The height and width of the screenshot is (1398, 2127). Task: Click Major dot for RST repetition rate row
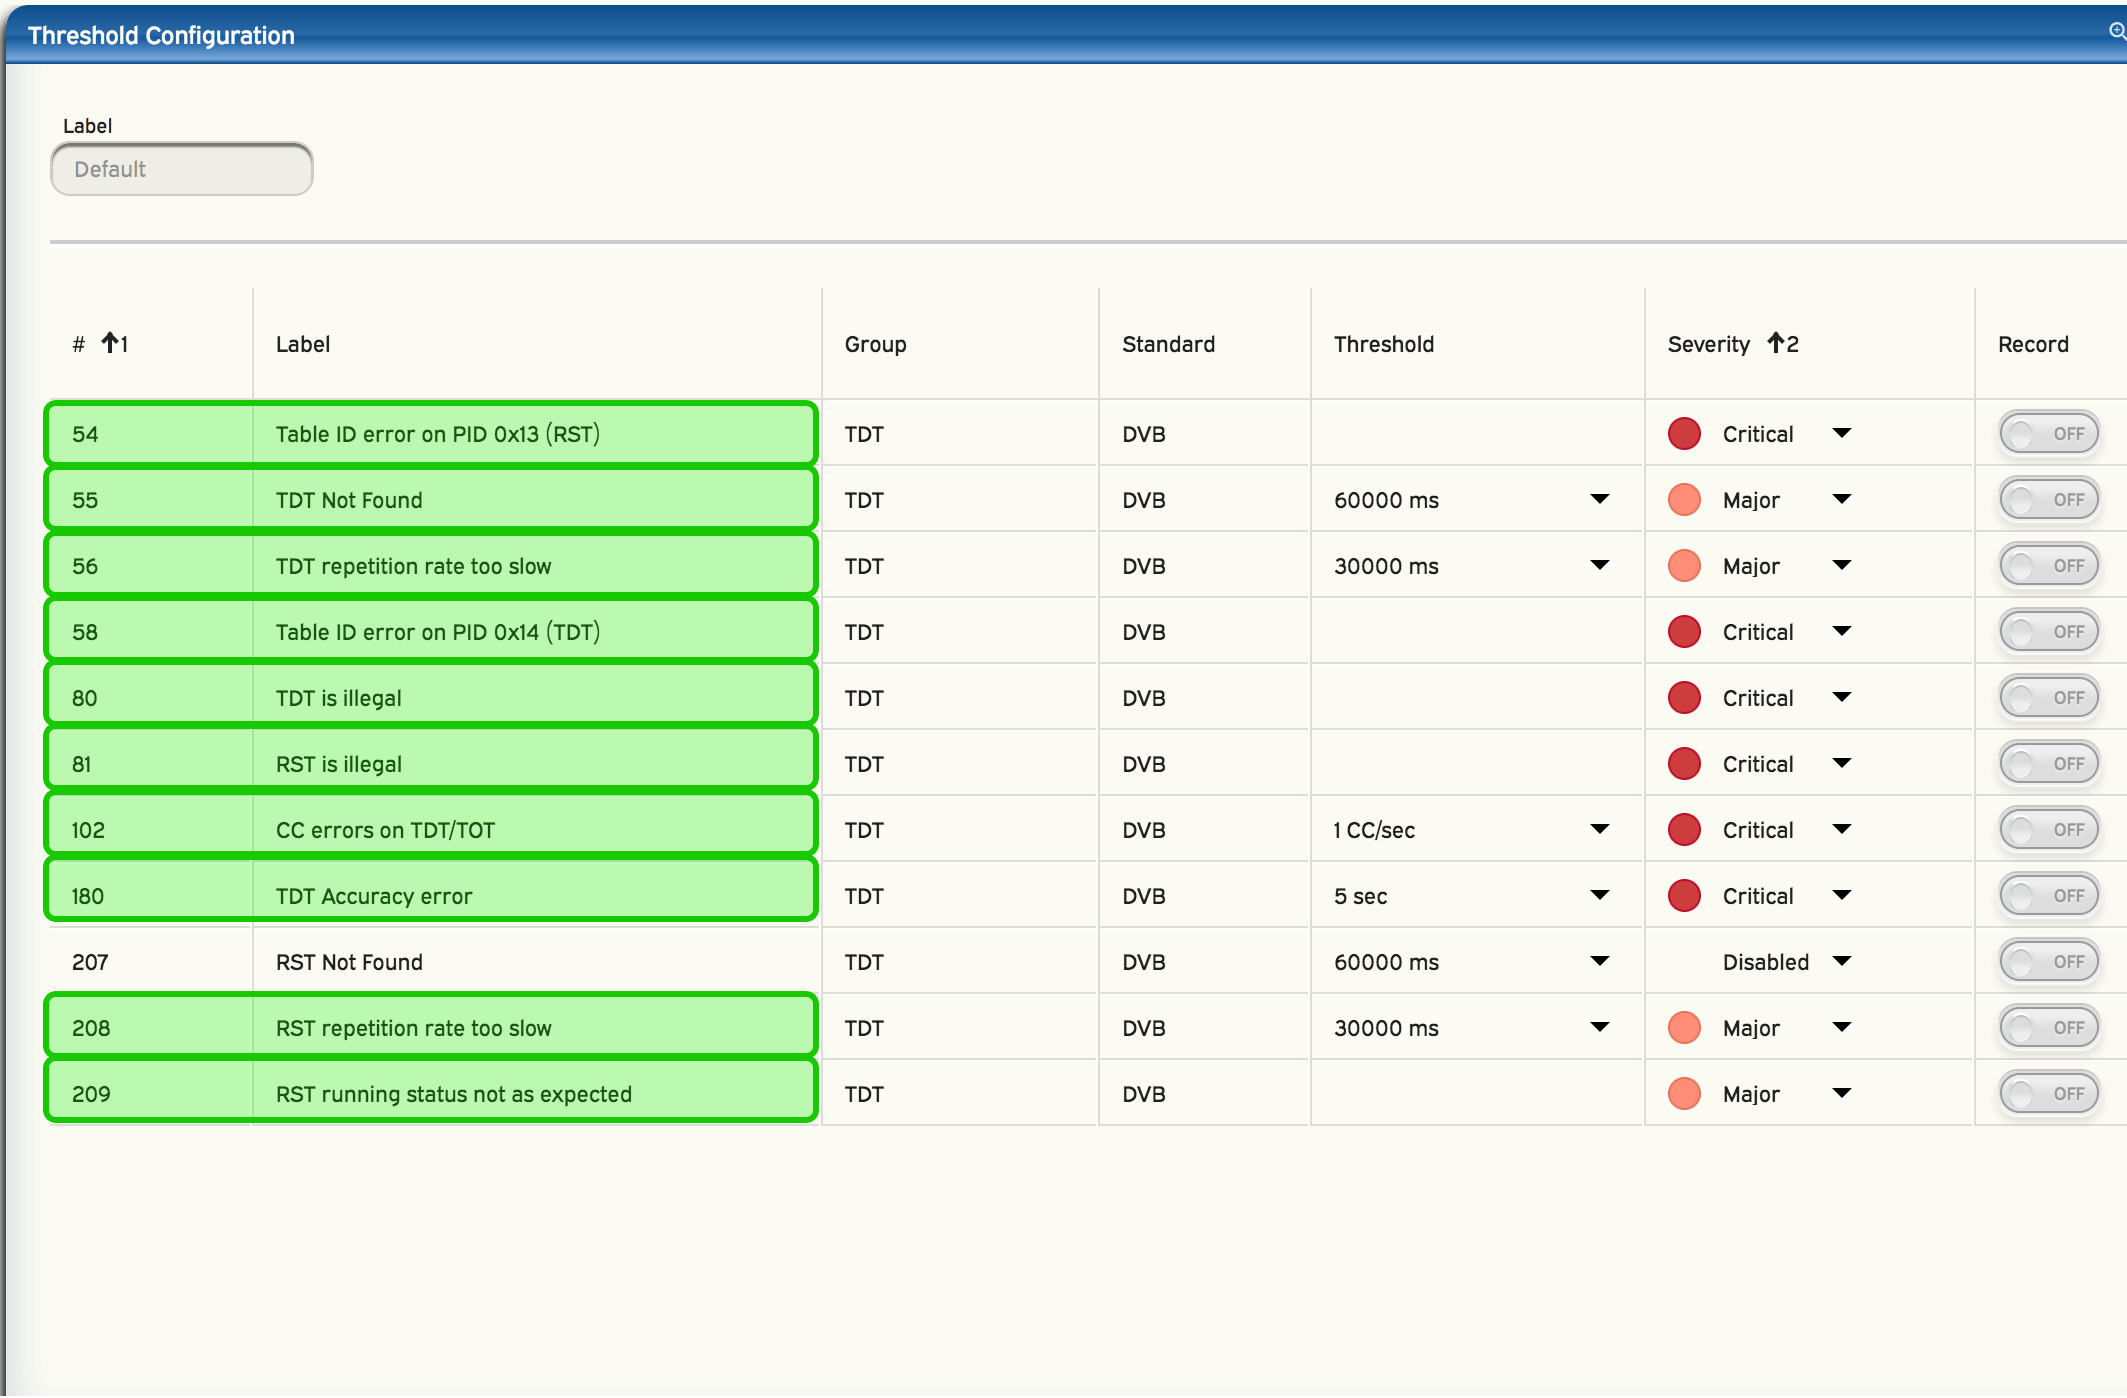[1684, 1028]
